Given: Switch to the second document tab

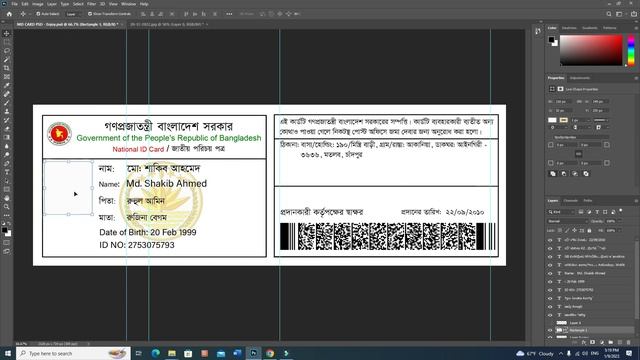Looking at the screenshot, I should click(x=167, y=24).
